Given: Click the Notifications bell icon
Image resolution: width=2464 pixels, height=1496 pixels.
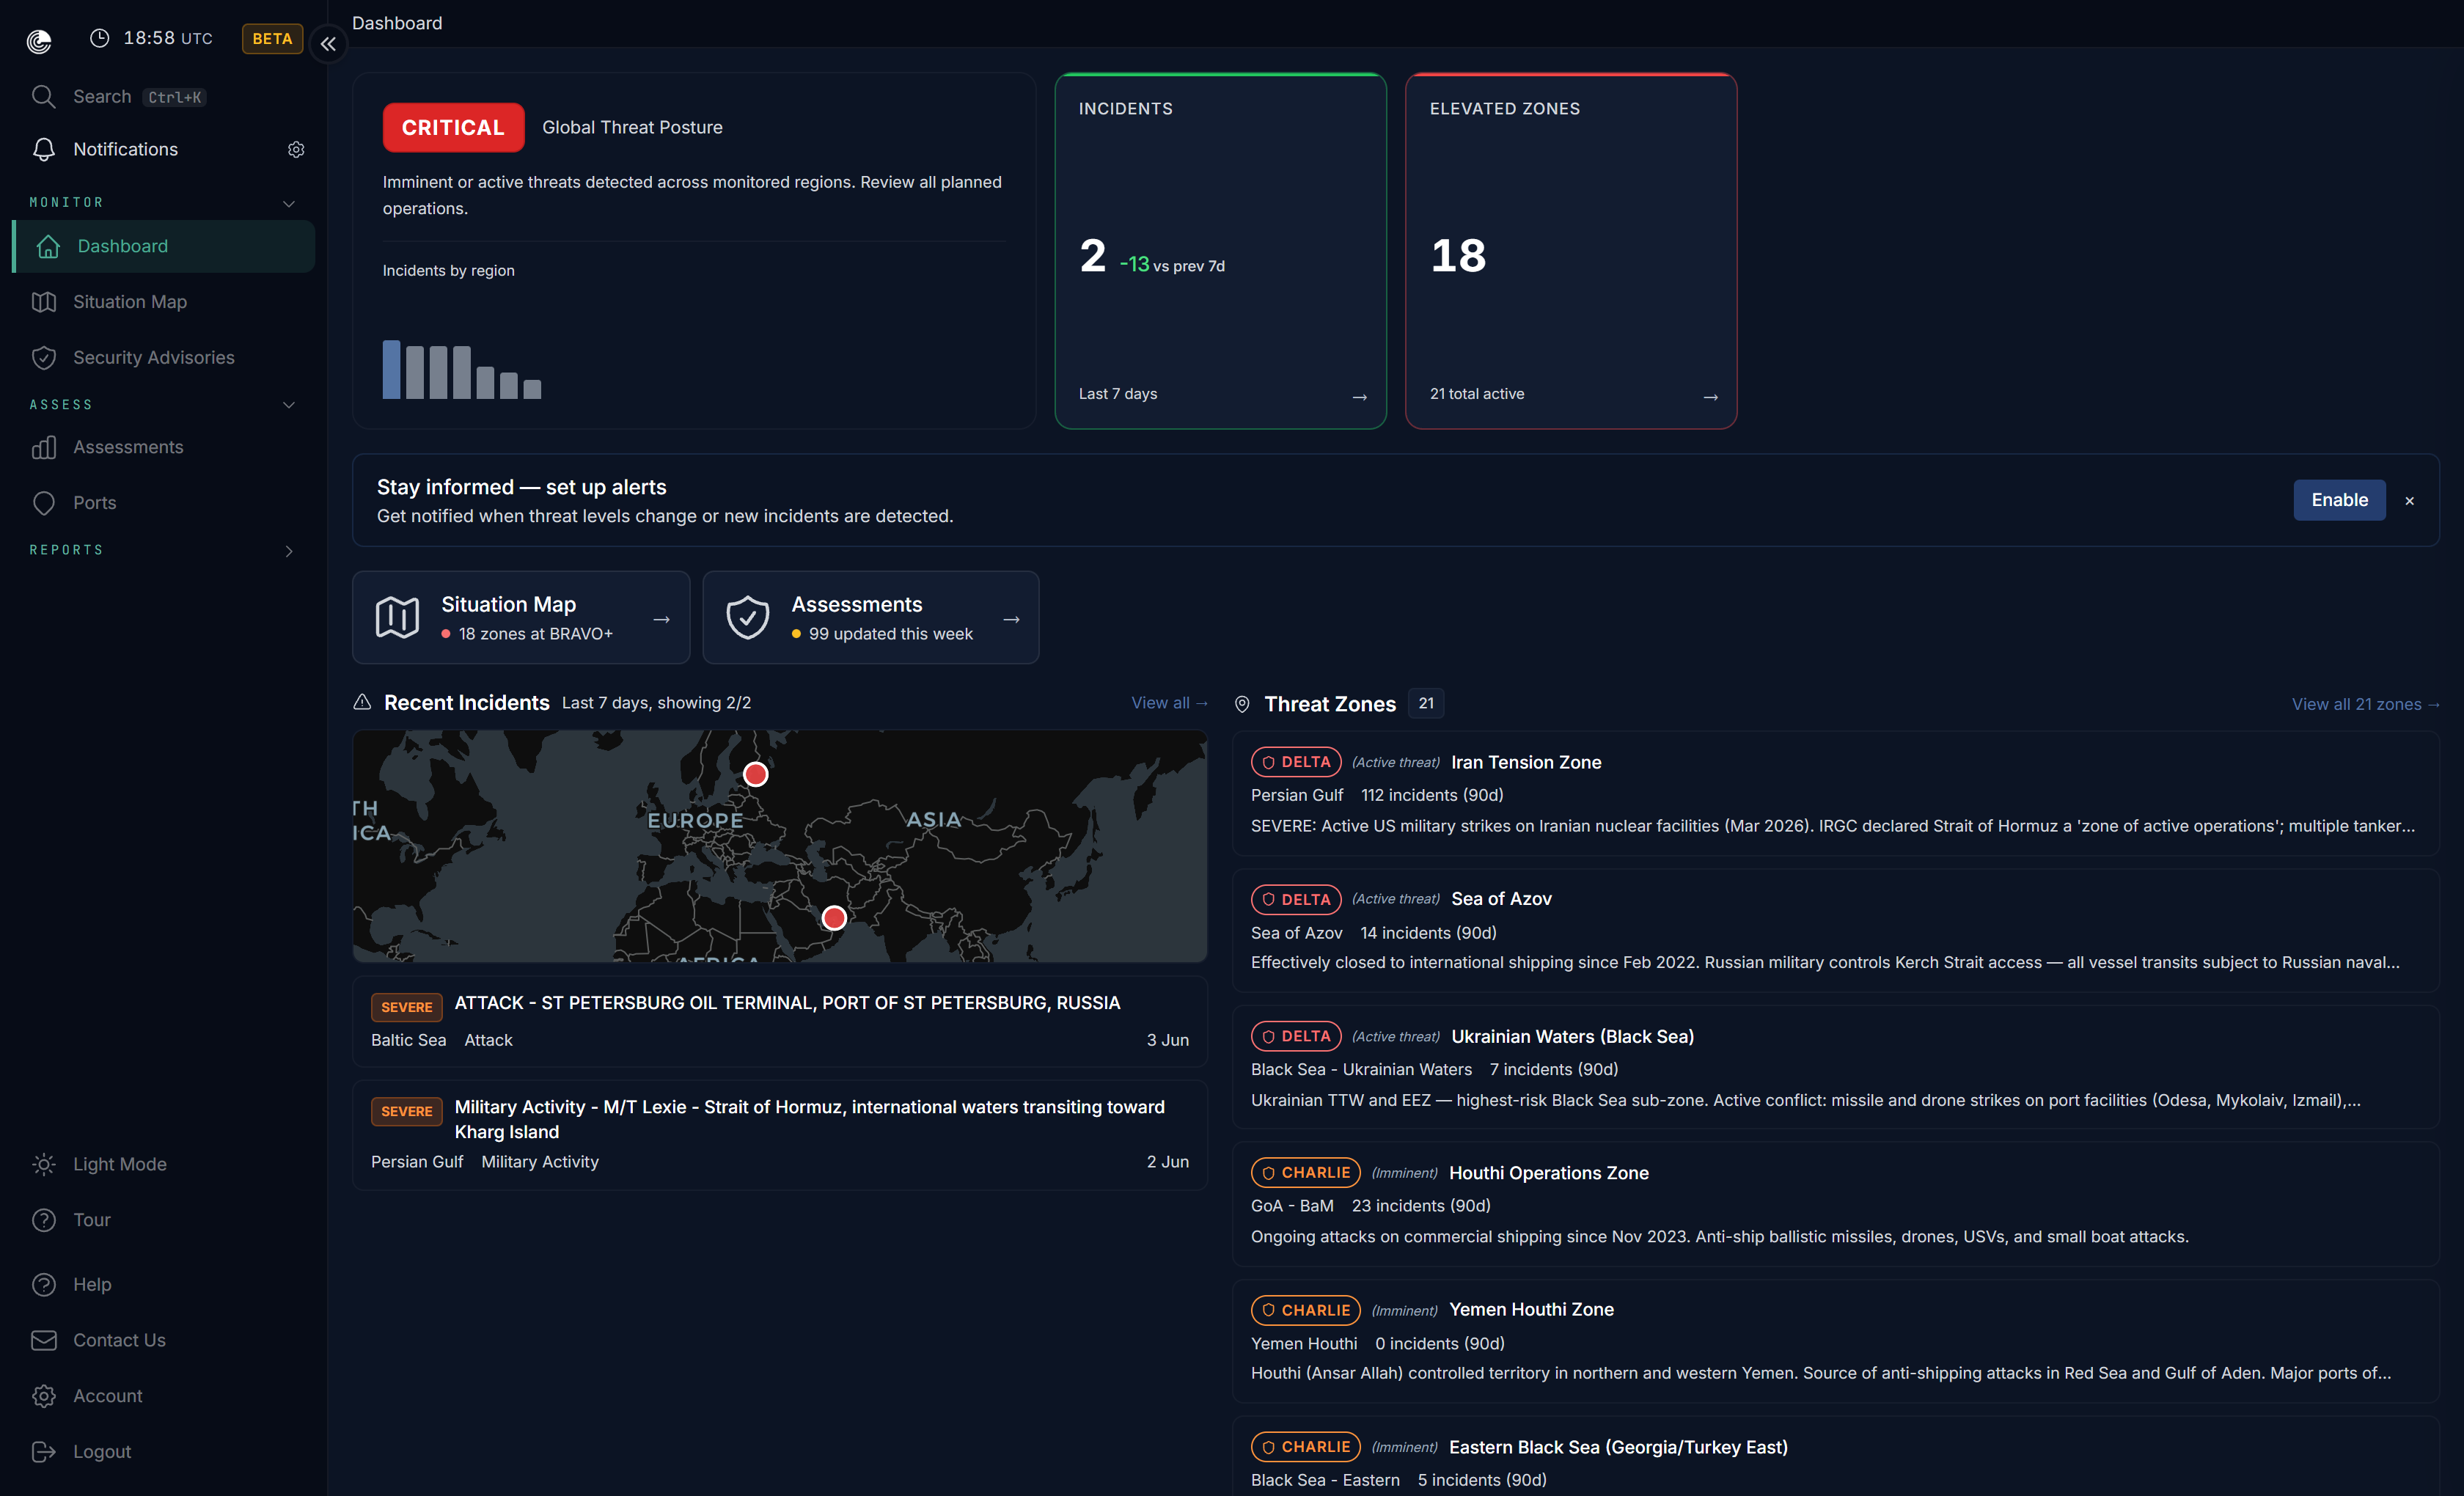Looking at the screenshot, I should click(x=44, y=149).
